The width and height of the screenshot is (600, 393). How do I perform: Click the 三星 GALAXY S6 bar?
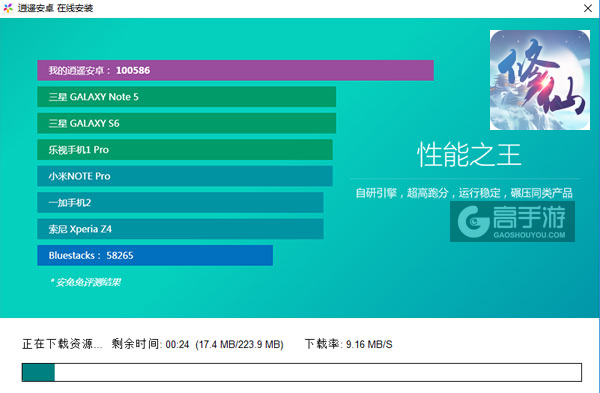[186, 123]
